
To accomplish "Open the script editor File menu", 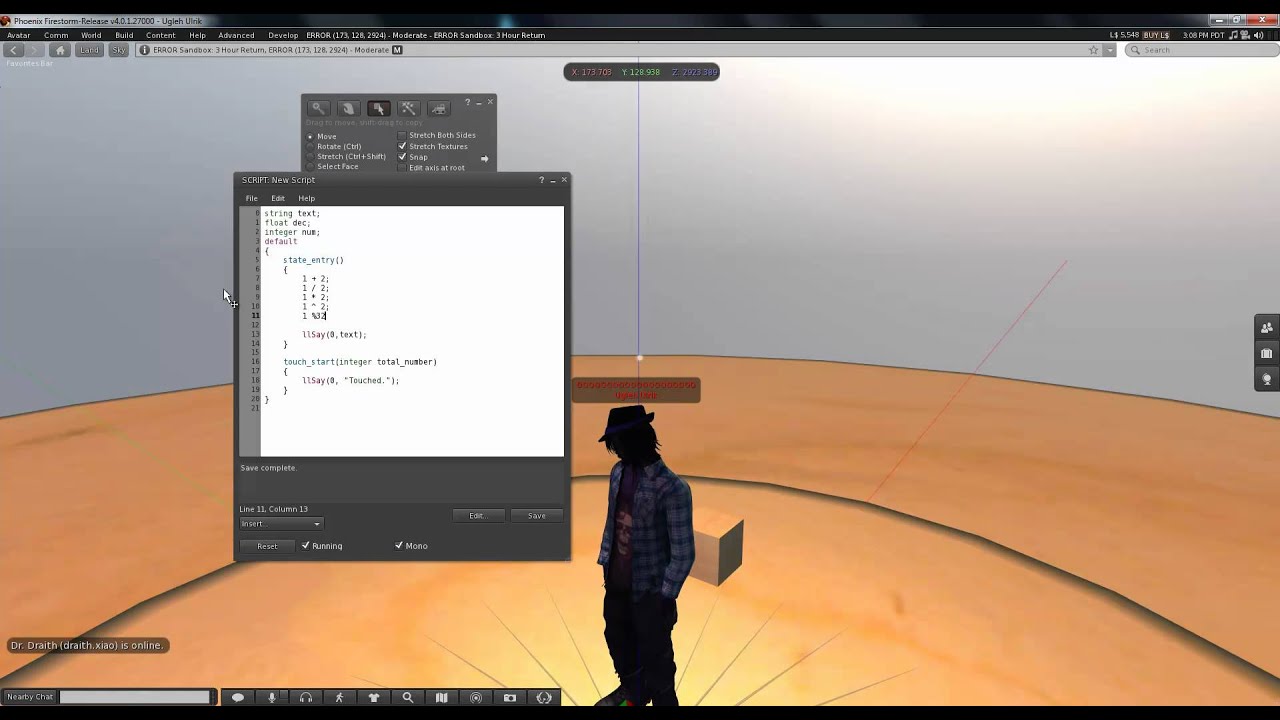I will pyautogui.click(x=252, y=198).
